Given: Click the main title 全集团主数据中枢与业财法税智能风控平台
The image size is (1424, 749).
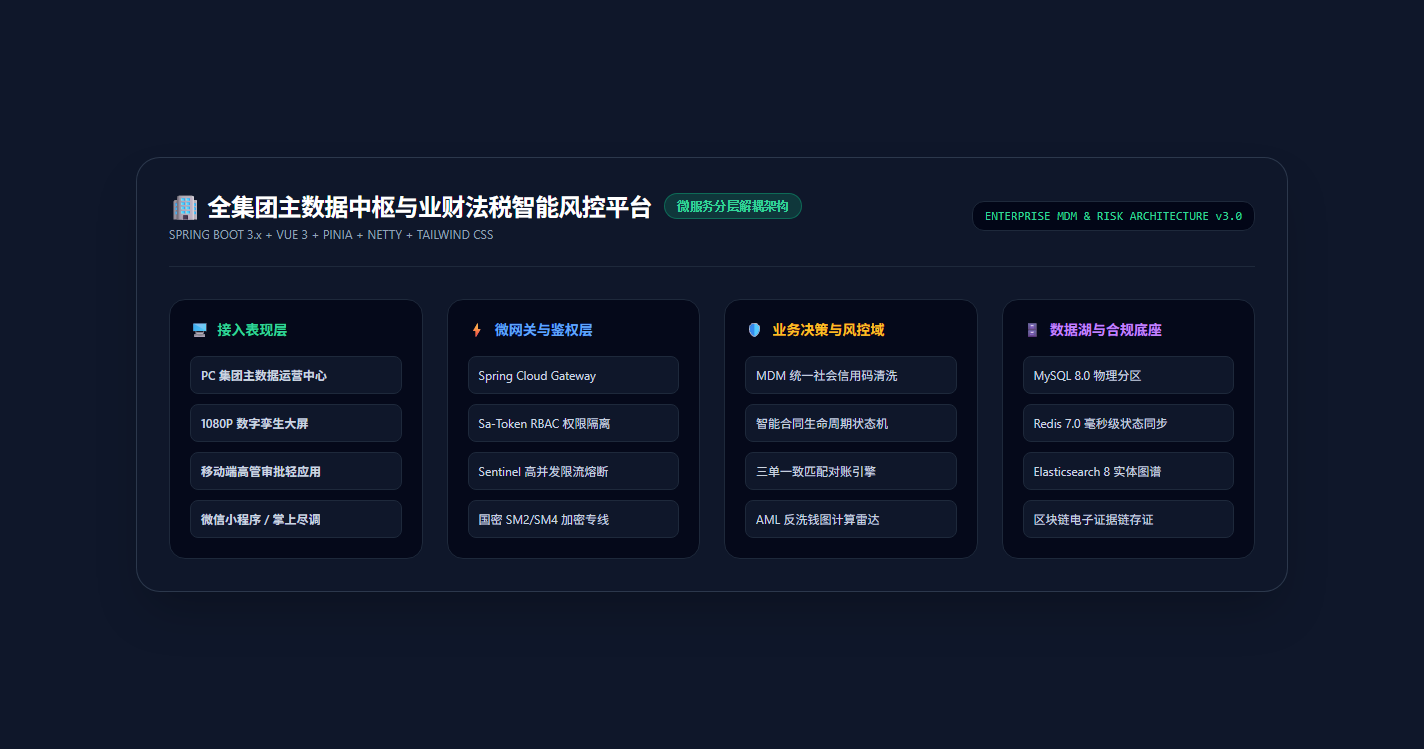Looking at the screenshot, I should point(429,207).
